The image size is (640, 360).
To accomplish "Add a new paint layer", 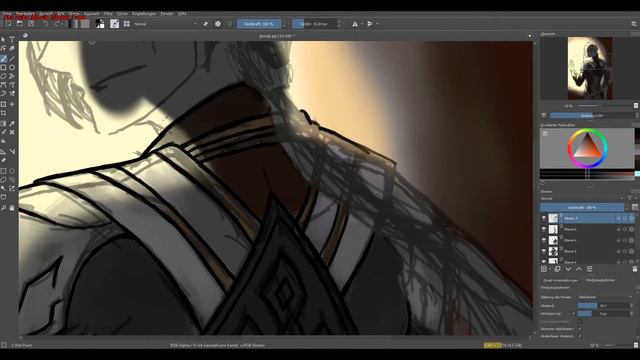I will pos(544,269).
